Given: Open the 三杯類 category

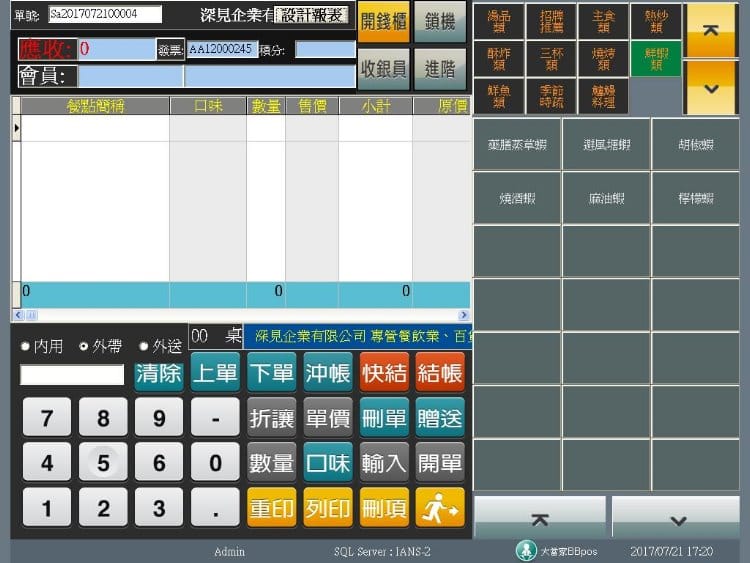Looking at the screenshot, I should (x=551, y=59).
